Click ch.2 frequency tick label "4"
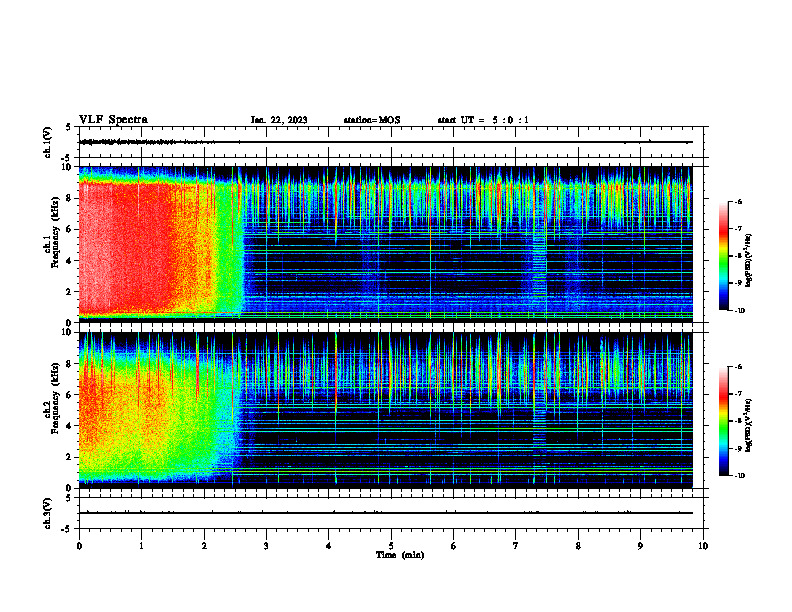 click(x=70, y=426)
